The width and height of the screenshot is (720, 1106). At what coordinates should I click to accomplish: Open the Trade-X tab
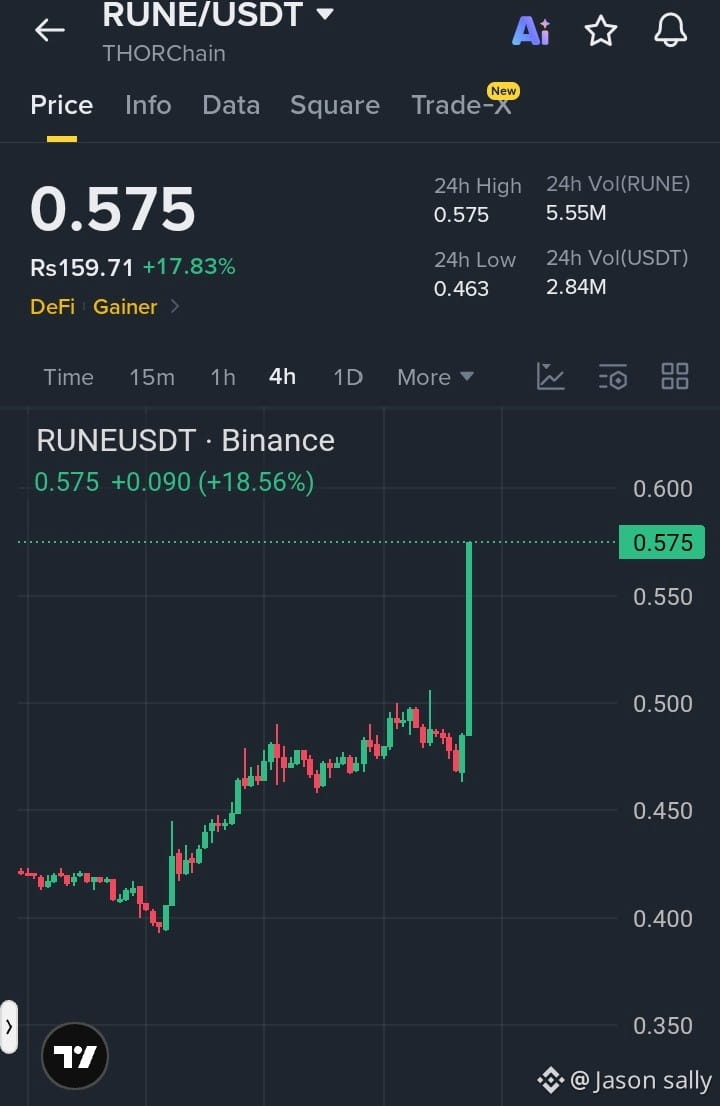pyautogui.click(x=461, y=105)
